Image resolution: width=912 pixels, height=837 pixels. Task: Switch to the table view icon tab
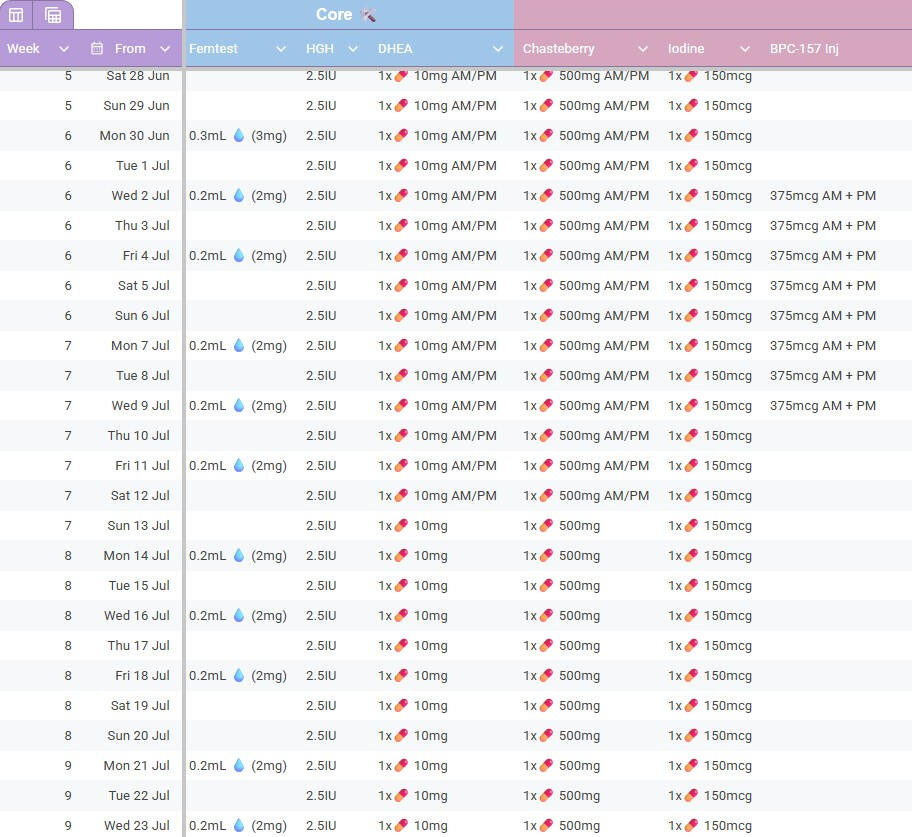point(16,15)
